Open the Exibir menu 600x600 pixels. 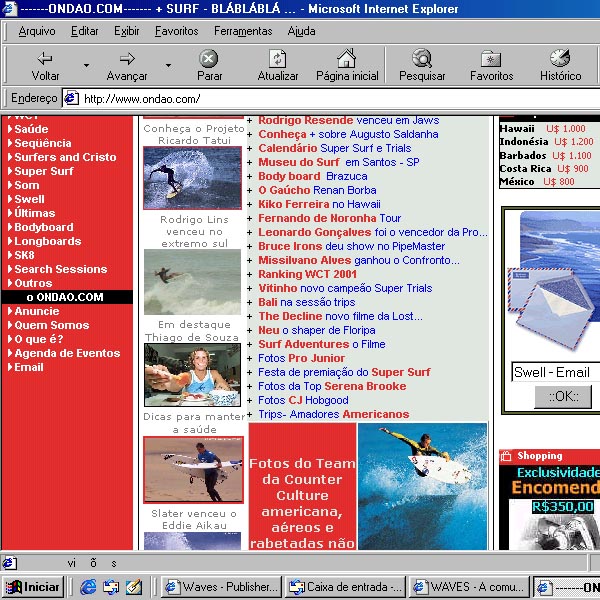pos(127,31)
